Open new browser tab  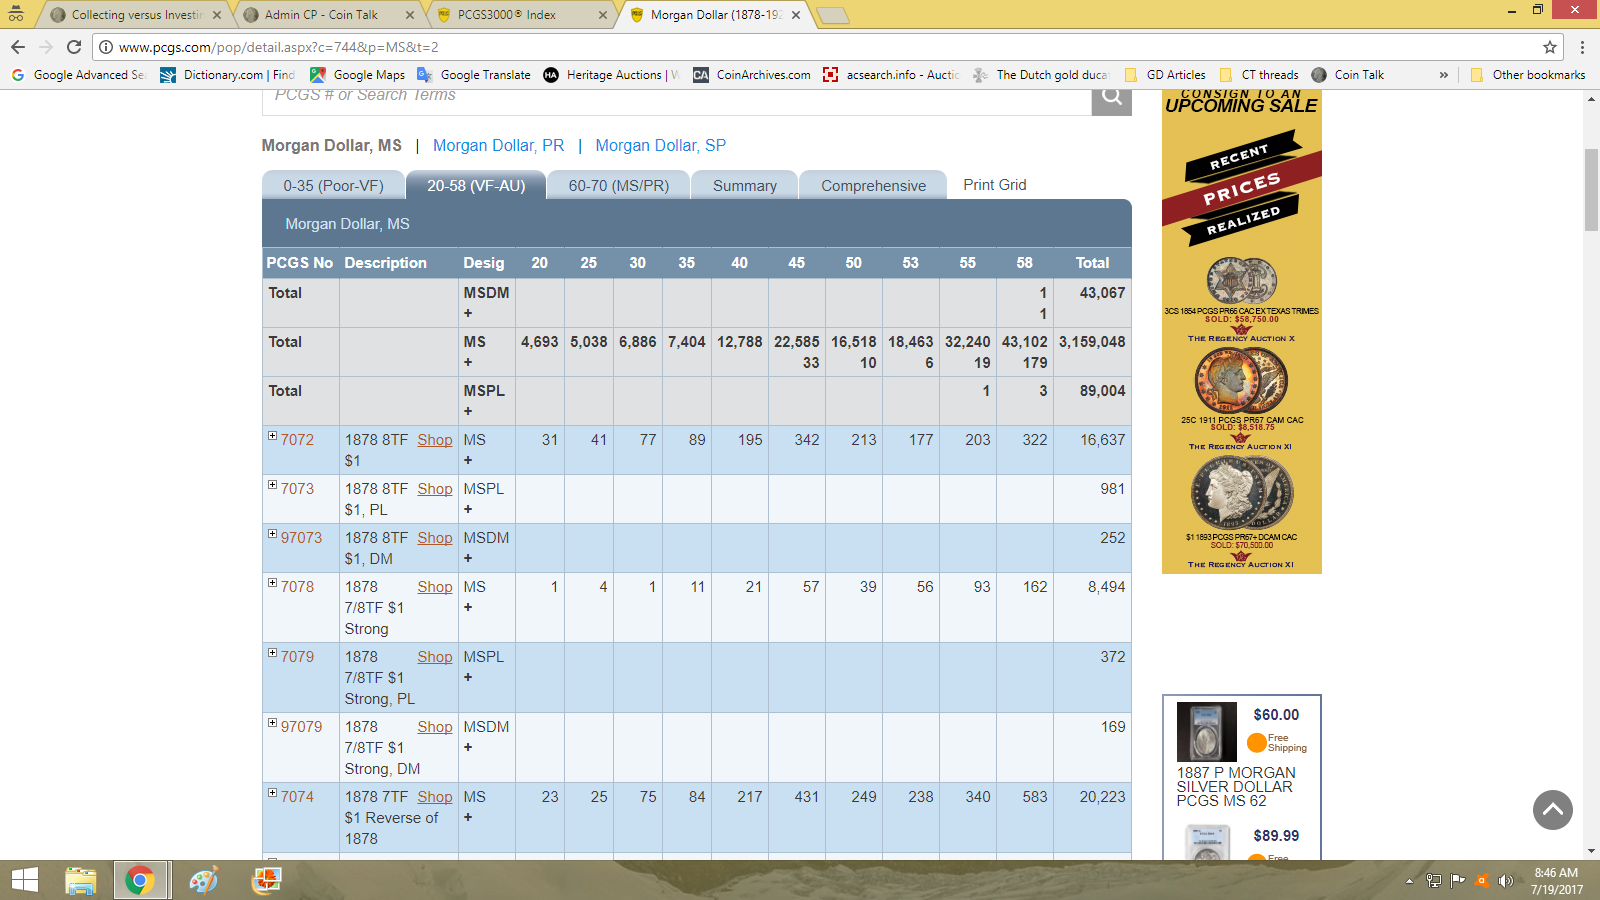click(833, 15)
